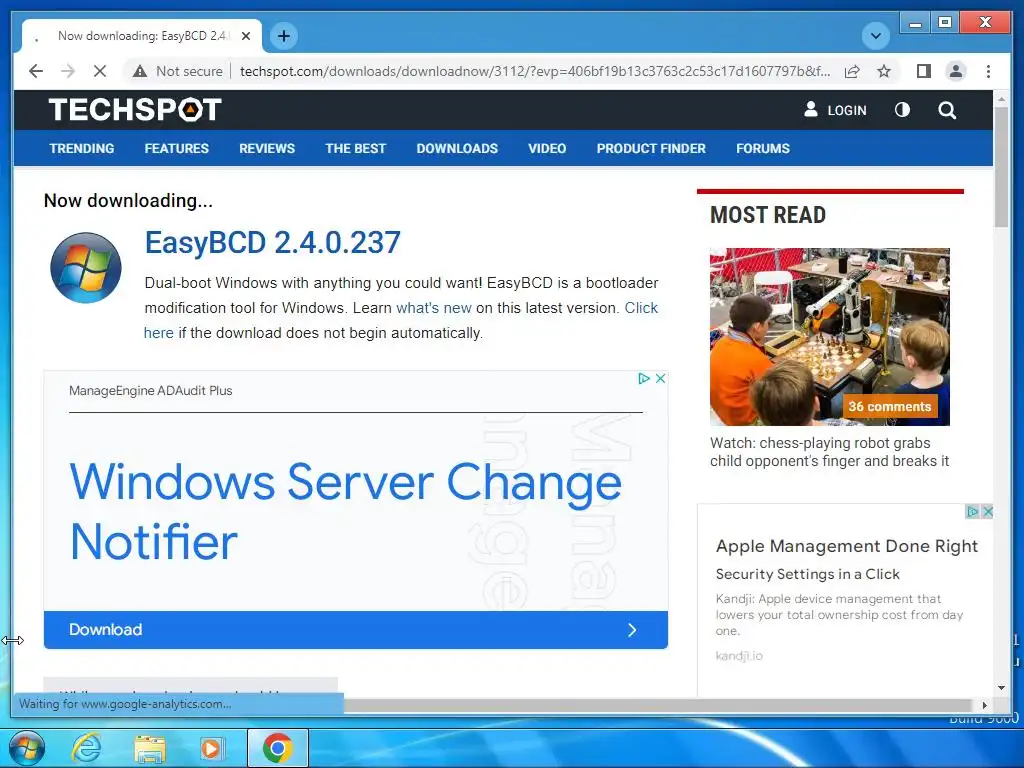1024x768 pixels.
Task: Share this page via the share icon
Action: click(x=852, y=71)
